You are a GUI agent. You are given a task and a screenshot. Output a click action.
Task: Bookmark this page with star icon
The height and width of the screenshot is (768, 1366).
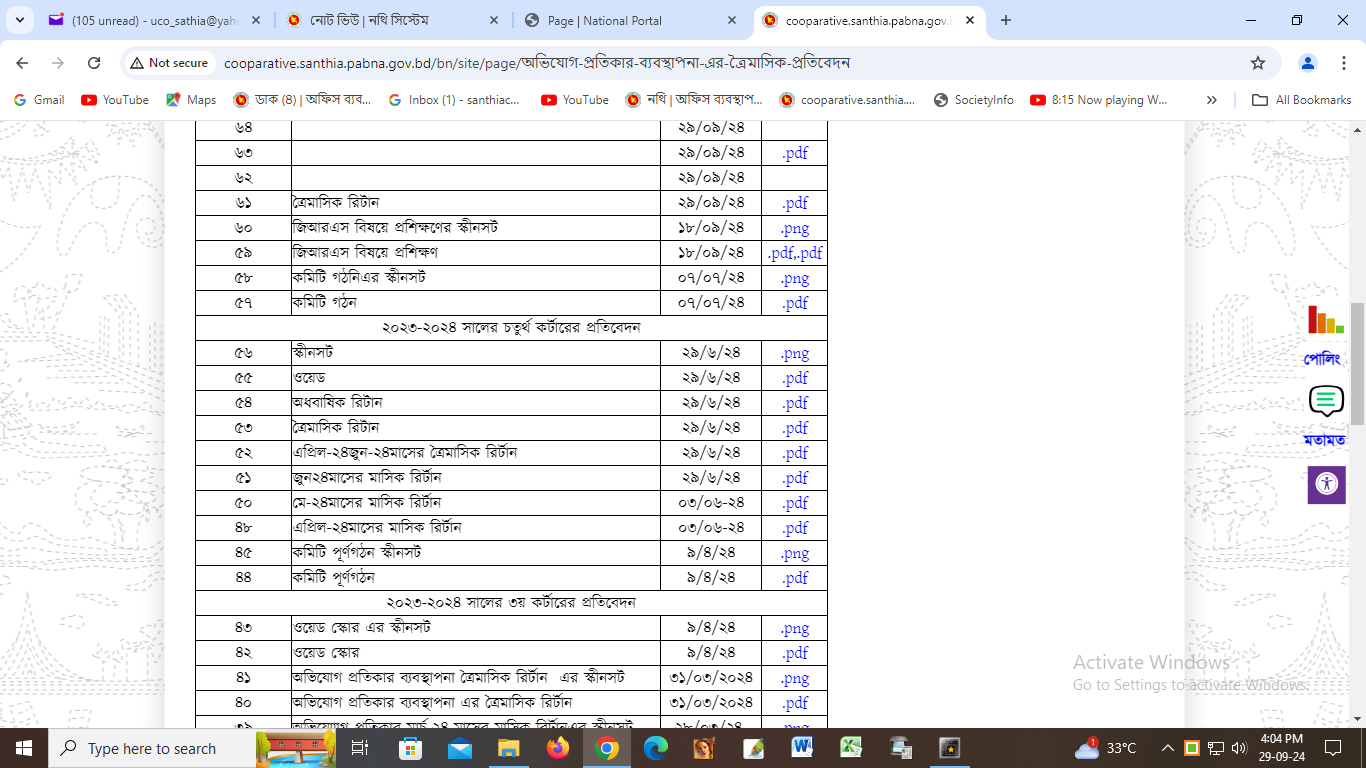click(x=1258, y=63)
